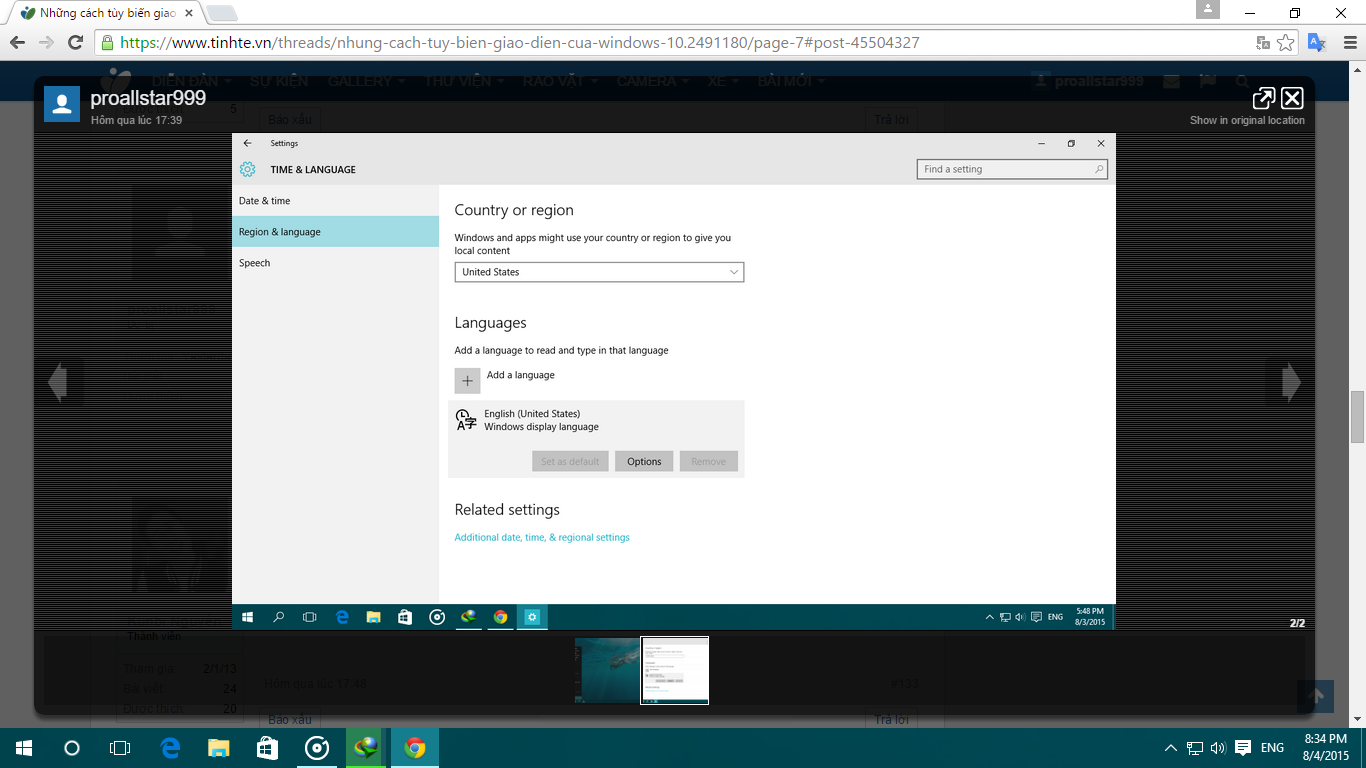This screenshot has height=768, width=1366.
Task: Close the image lightbox viewer
Action: coord(1292,98)
